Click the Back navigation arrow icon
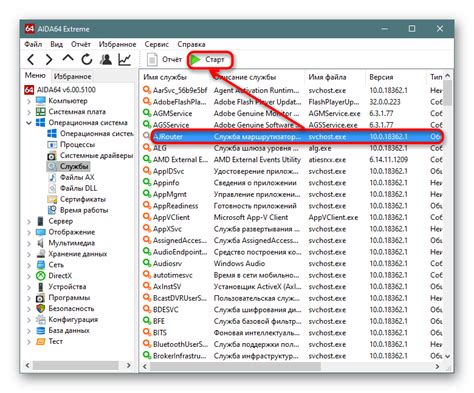The image size is (474, 393). [x=31, y=60]
